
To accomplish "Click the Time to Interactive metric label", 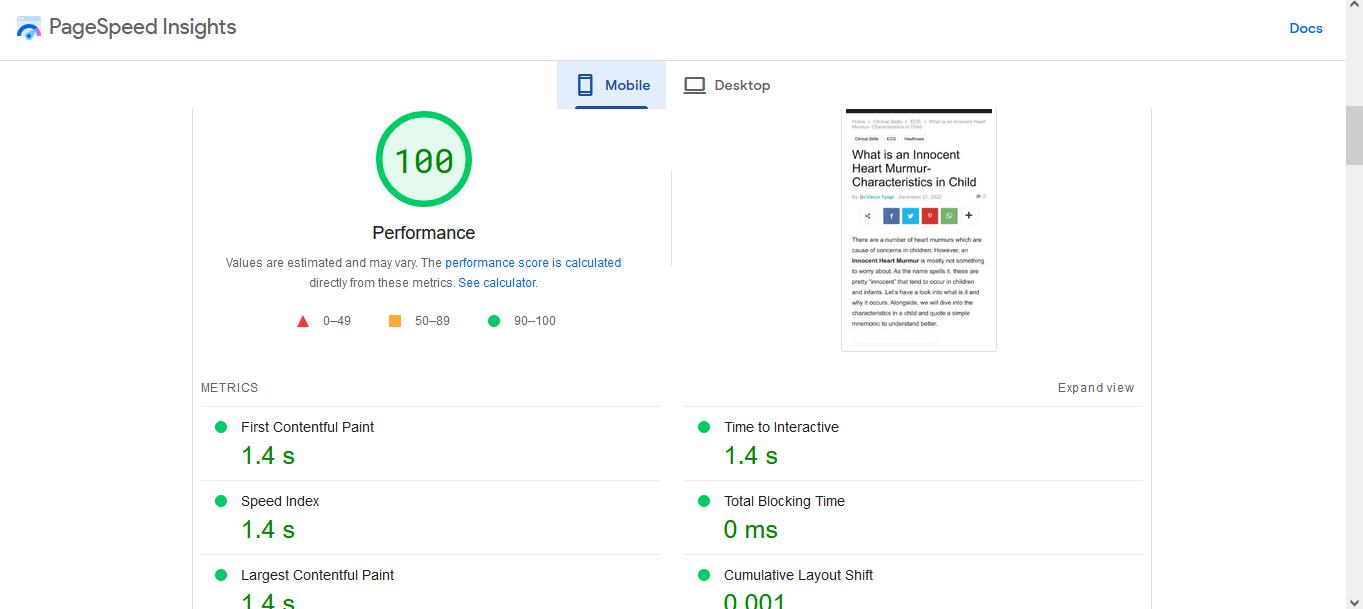I will pyautogui.click(x=781, y=427).
